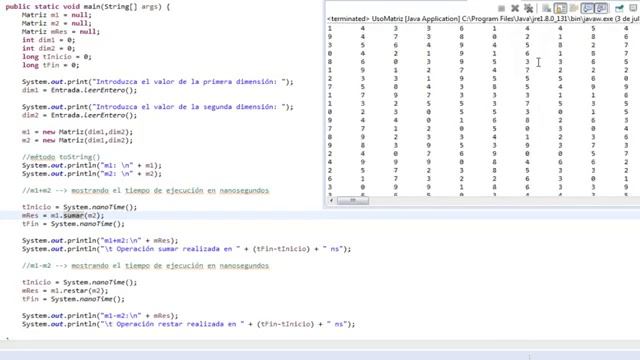
Task: Click 'tFin = System.nanoTime();' after sumar
Action: [x=73, y=224]
